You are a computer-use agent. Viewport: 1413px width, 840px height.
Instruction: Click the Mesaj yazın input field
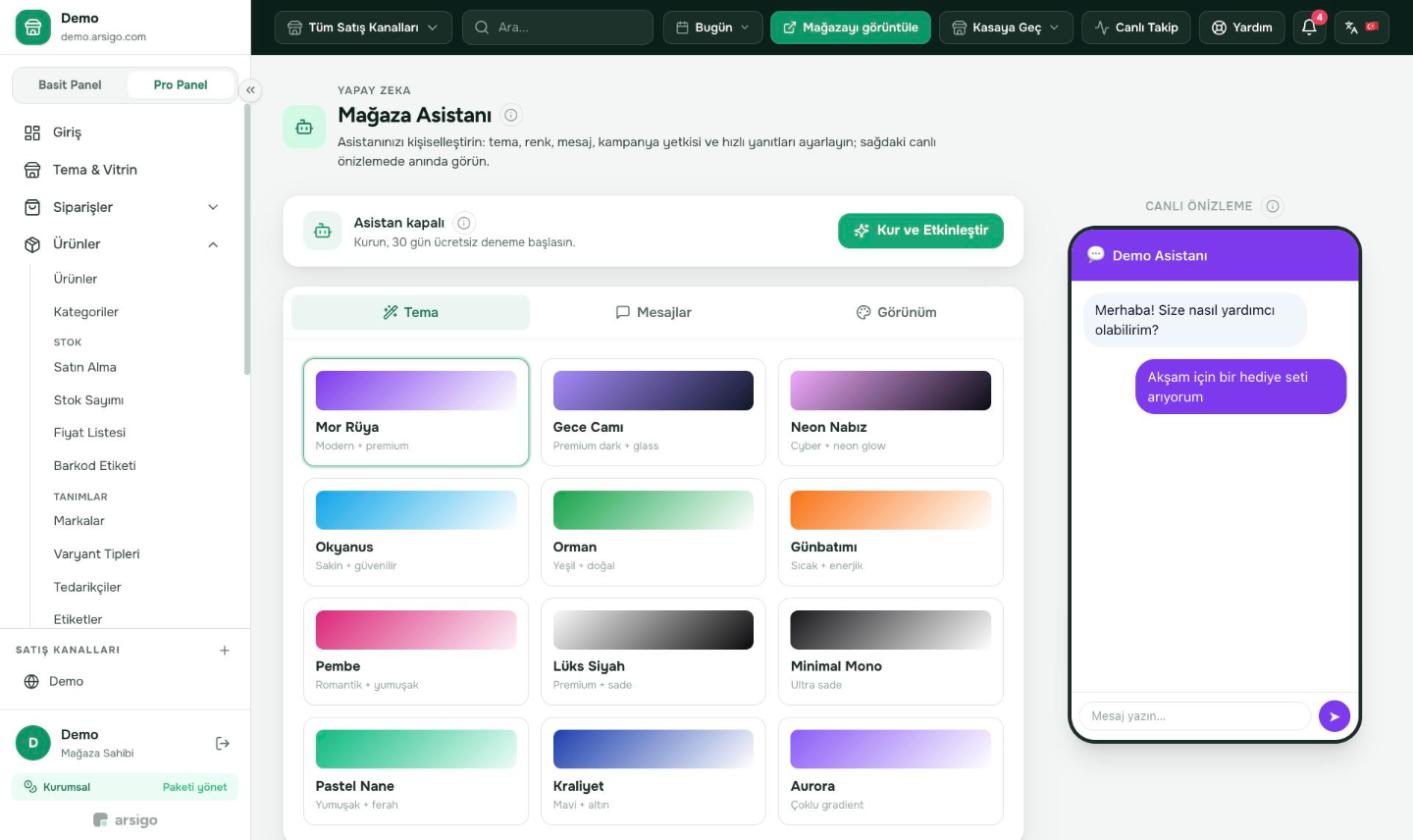pyautogui.click(x=1194, y=716)
